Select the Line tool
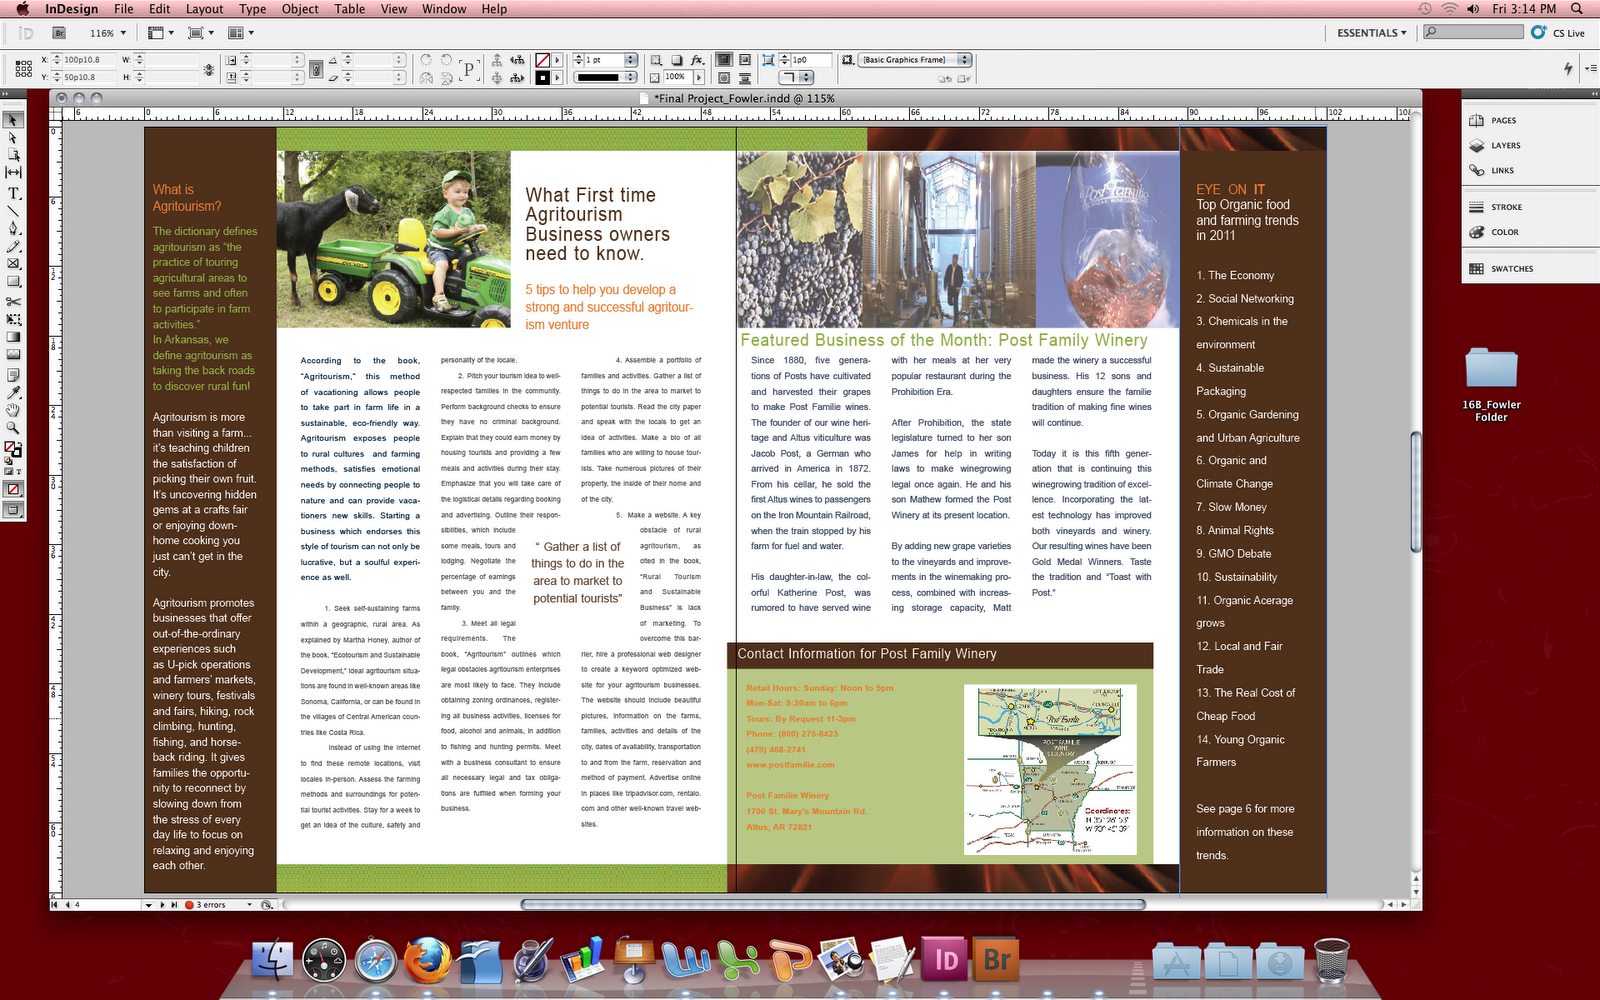 (13, 211)
